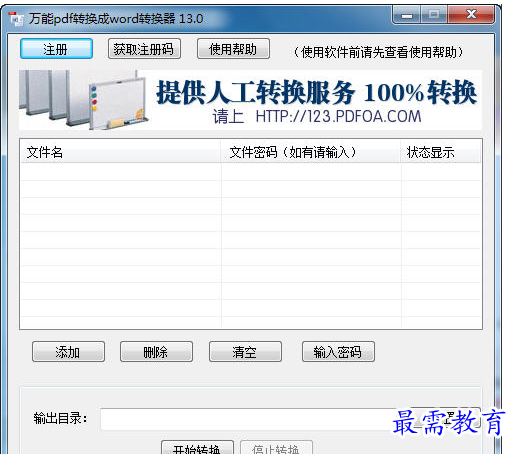Open the 使用帮助 help button
Viewport: 514px width, 454px height.
[233, 49]
